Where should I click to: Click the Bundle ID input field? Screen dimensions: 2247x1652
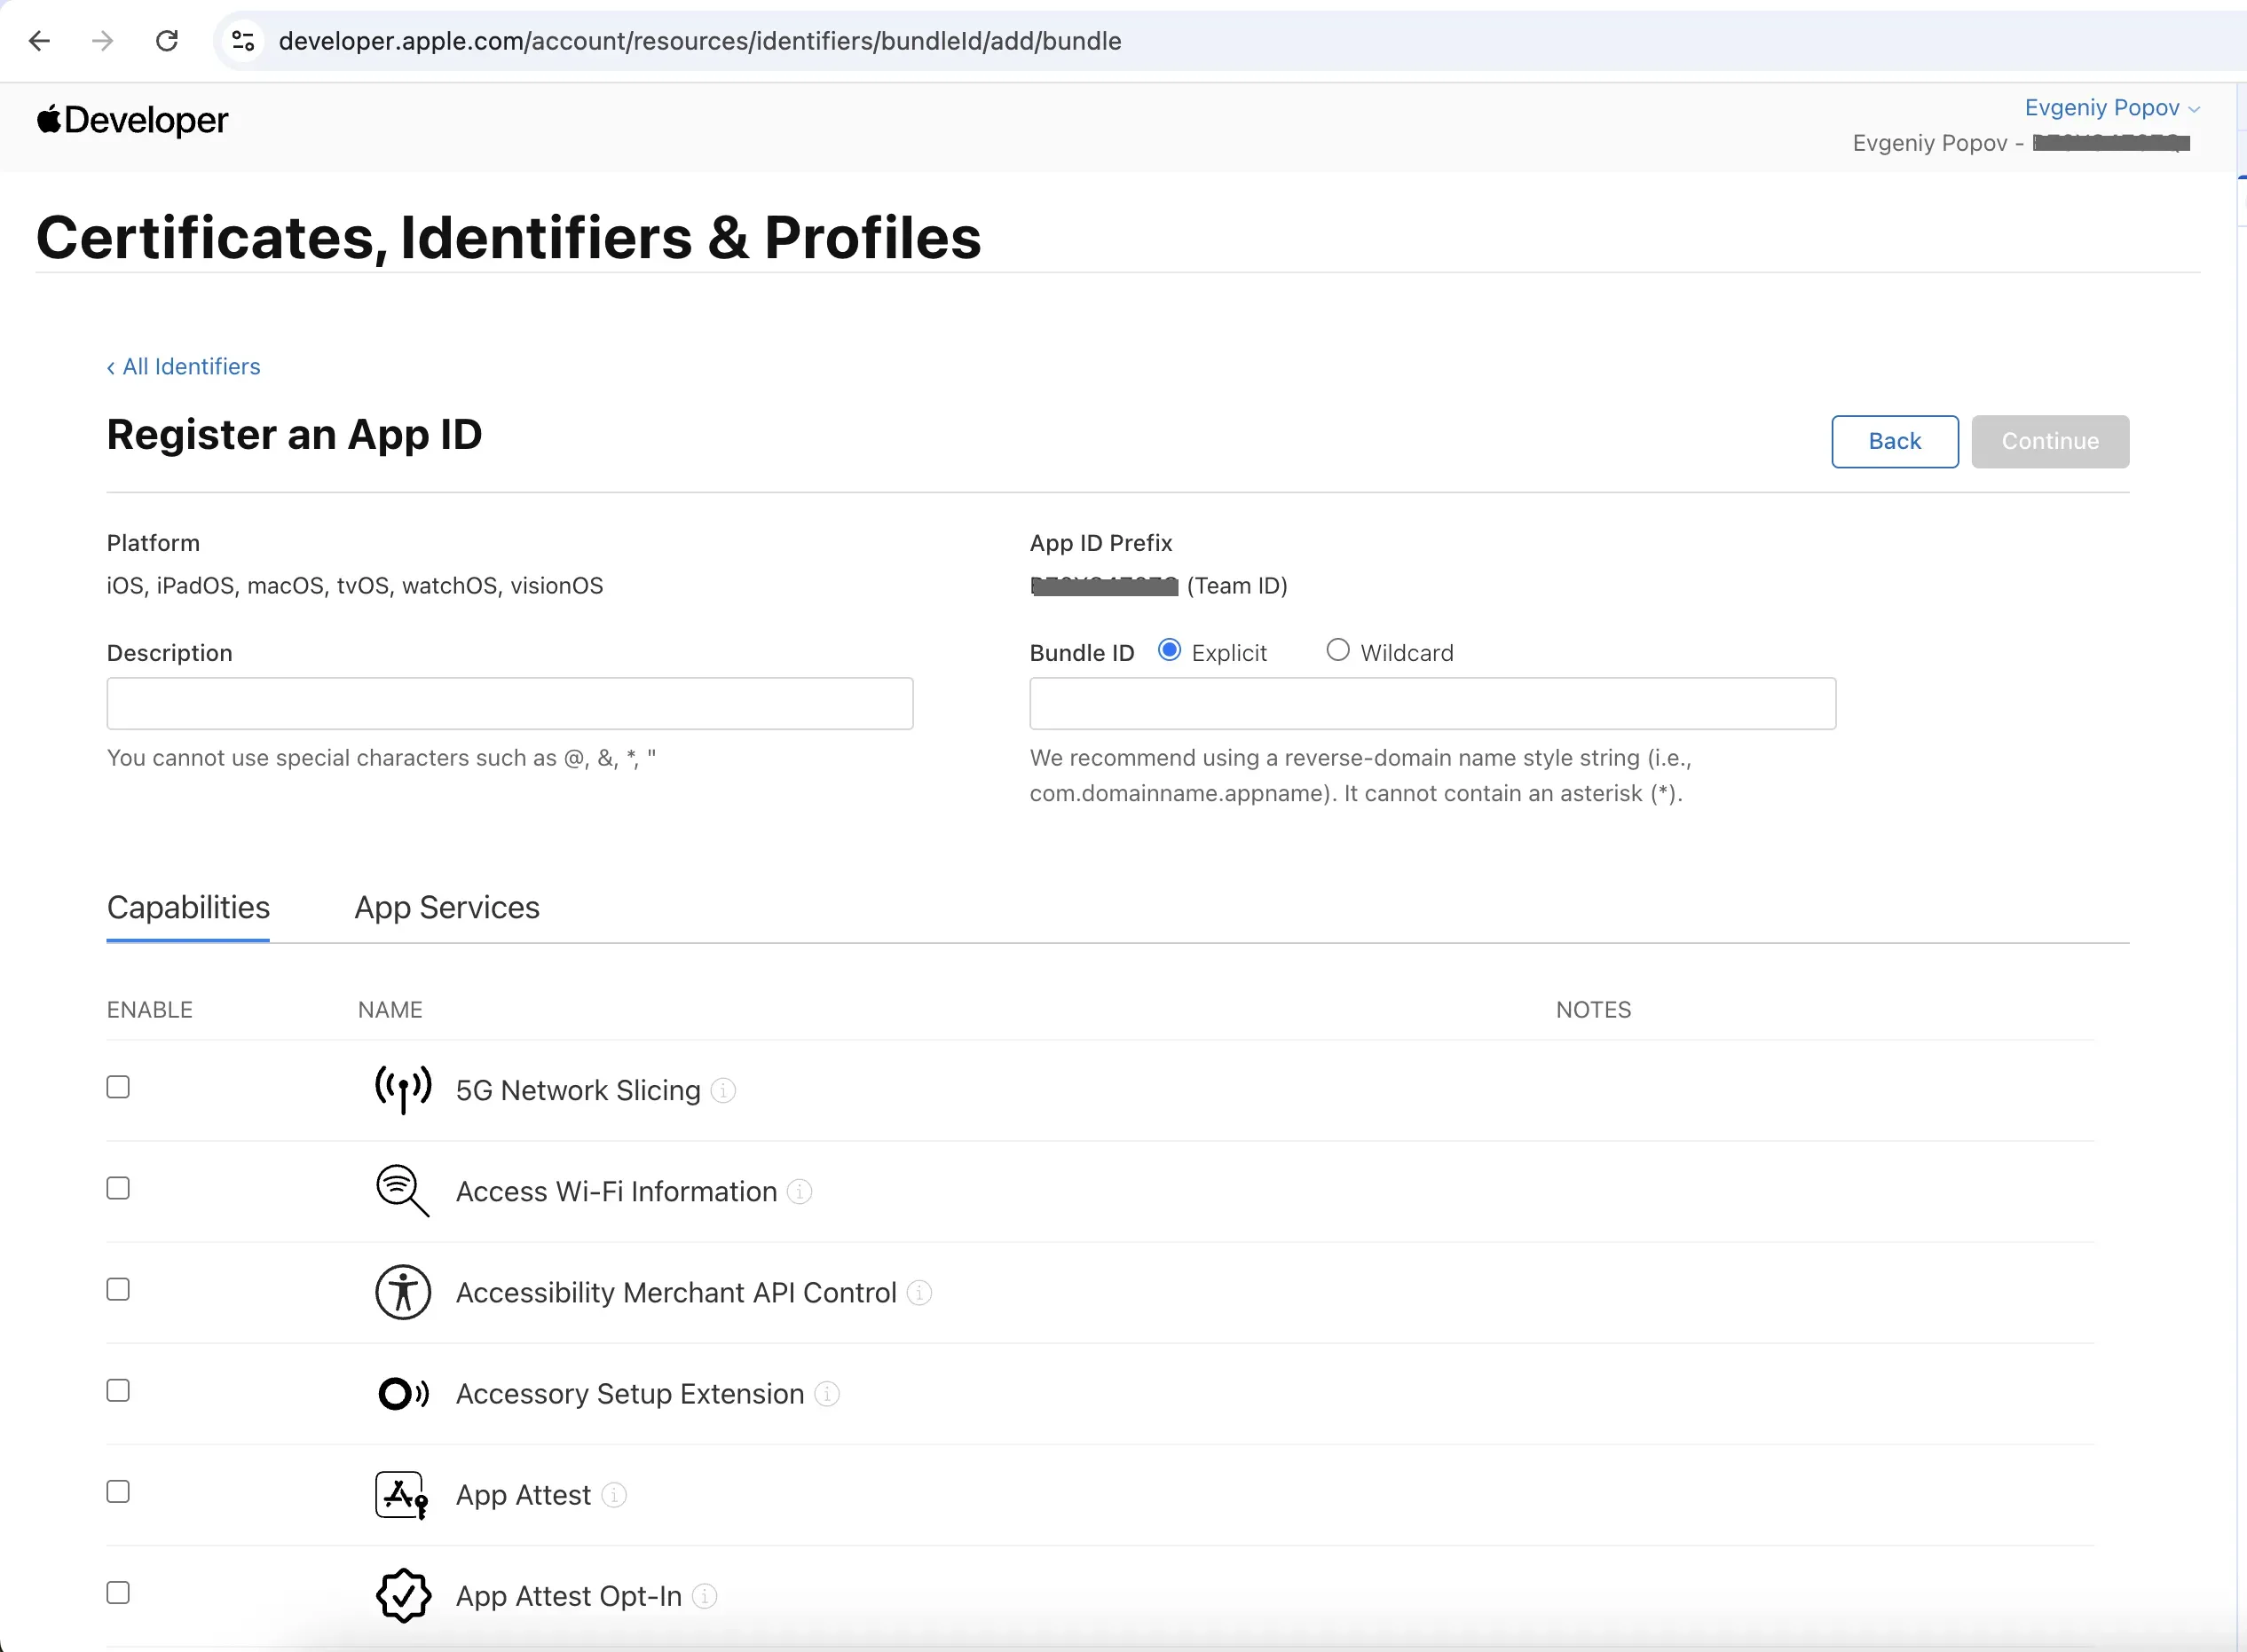pos(1432,703)
